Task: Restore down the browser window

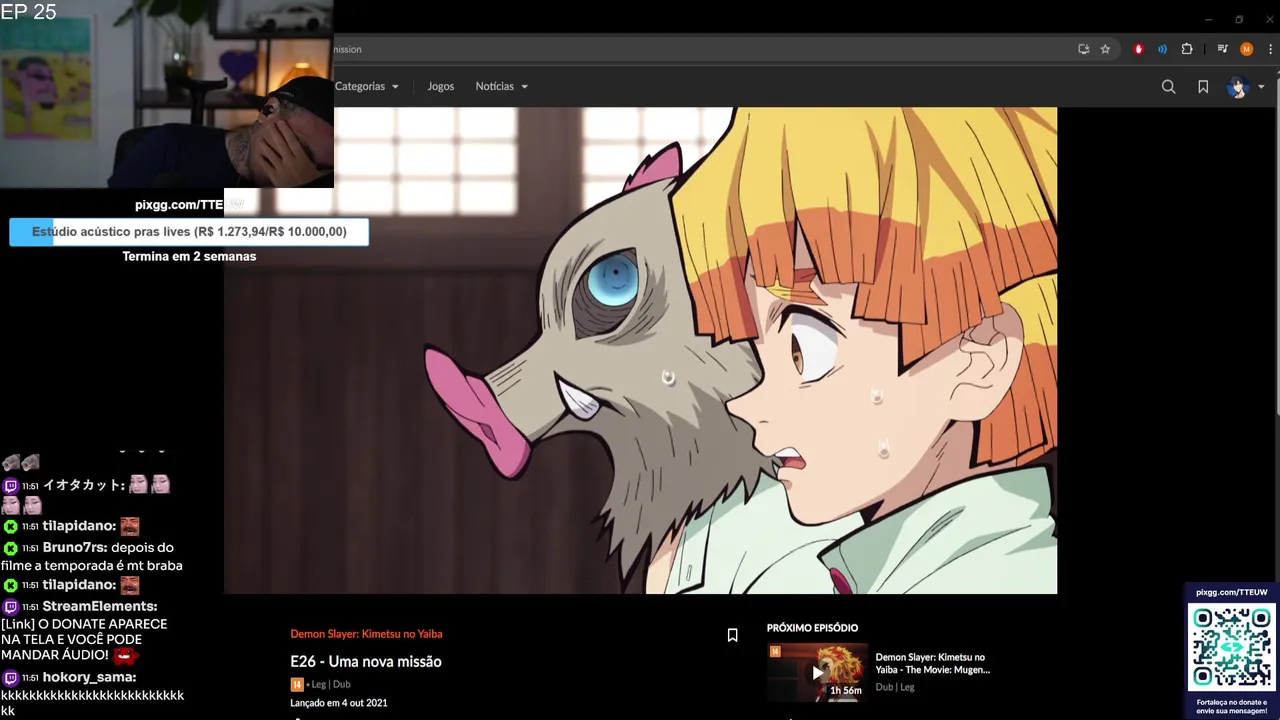Action: click(x=1239, y=19)
